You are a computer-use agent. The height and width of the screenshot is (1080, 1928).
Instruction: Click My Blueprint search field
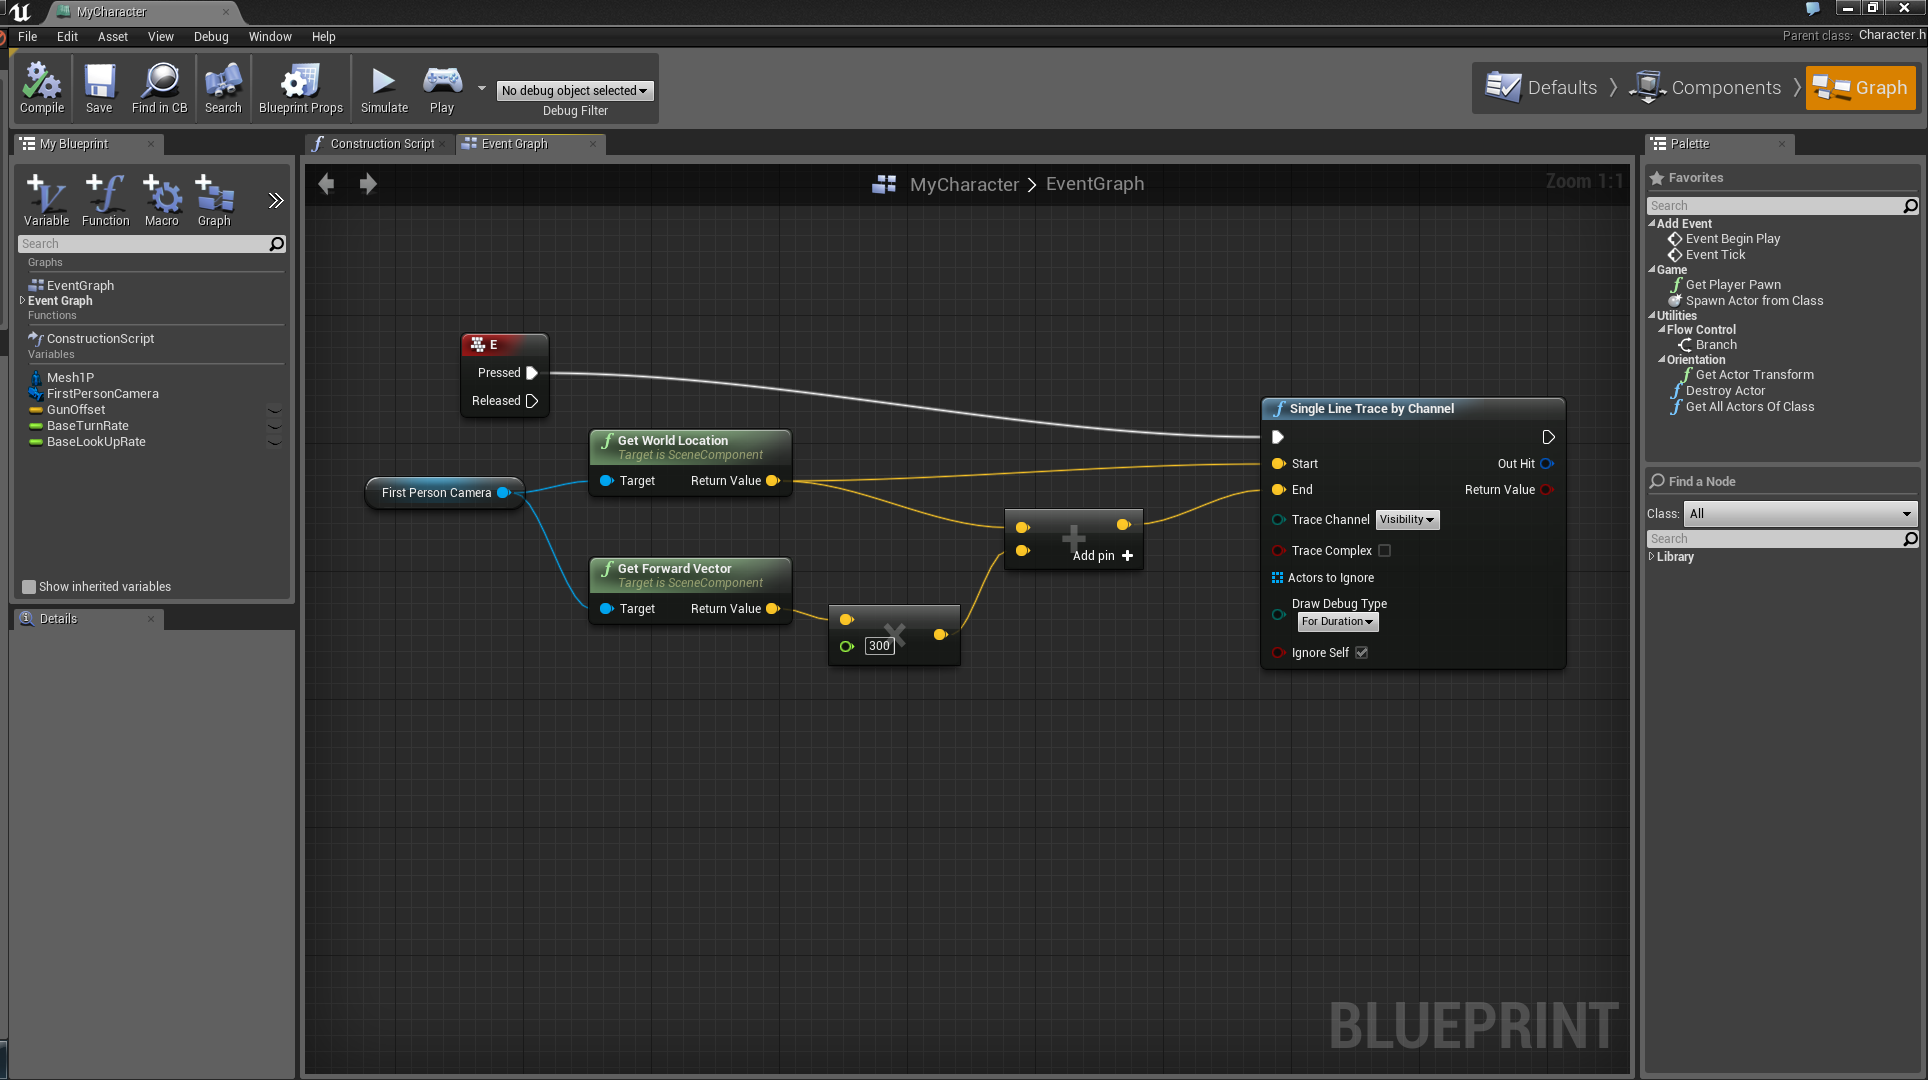pyautogui.click(x=152, y=244)
